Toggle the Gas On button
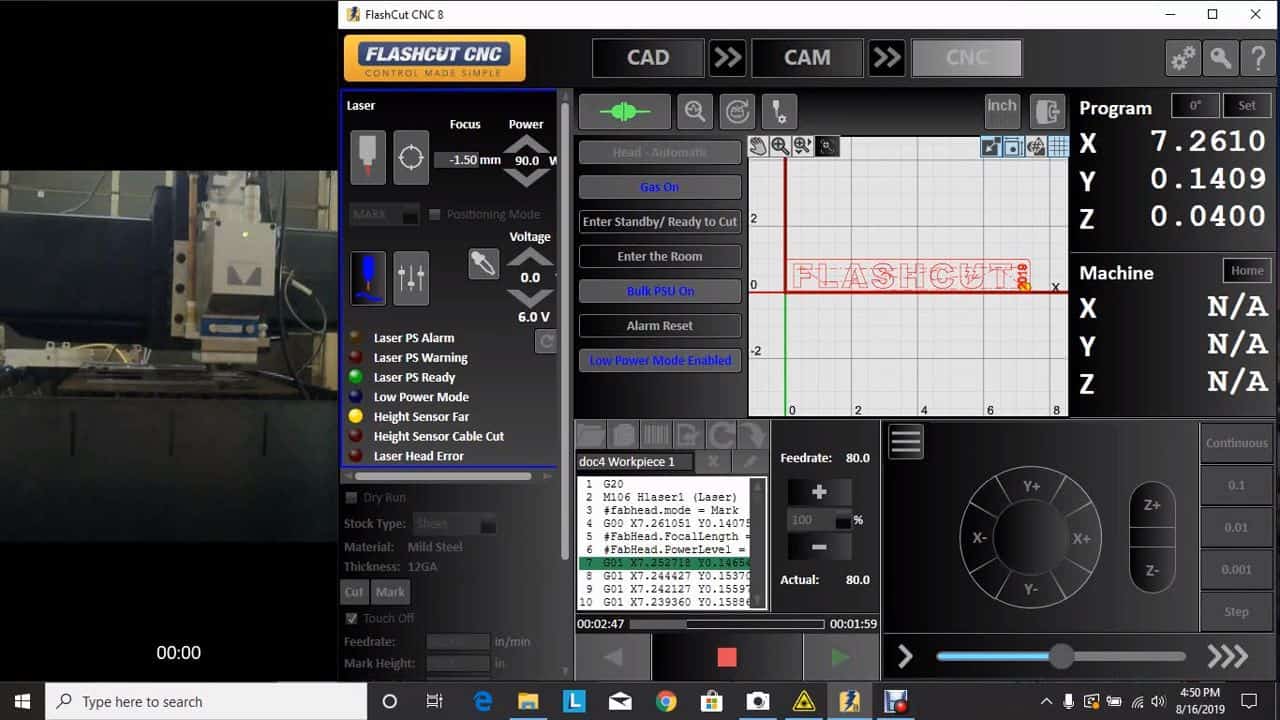Image resolution: width=1280 pixels, height=720 pixels. click(x=660, y=187)
